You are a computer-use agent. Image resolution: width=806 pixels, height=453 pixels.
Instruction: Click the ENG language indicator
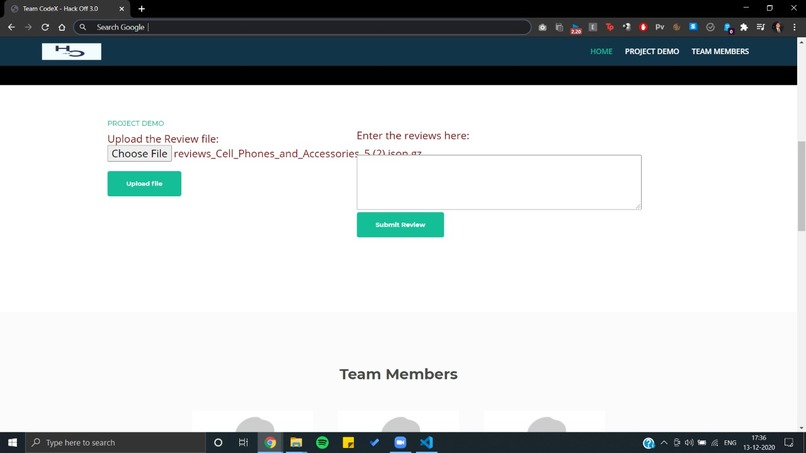(730, 443)
